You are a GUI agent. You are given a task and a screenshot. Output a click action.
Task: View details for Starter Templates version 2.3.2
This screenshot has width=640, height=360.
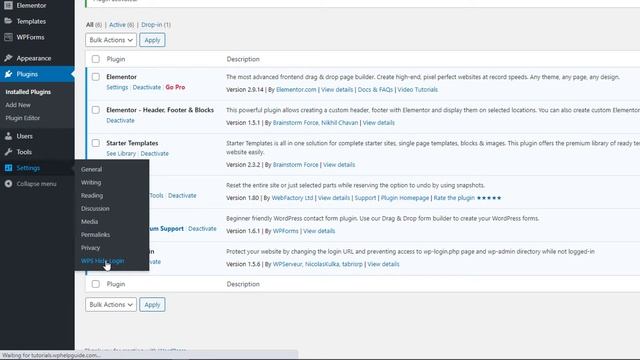click(x=339, y=164)
